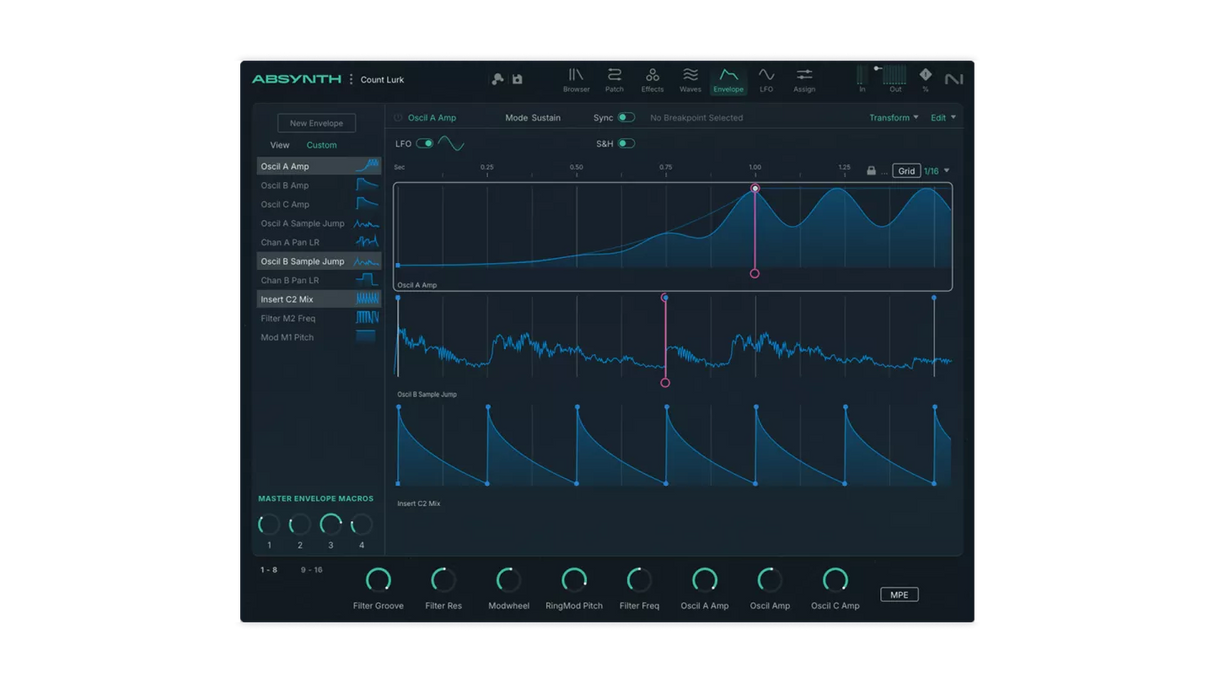Adjust the Filter Groove macro knob
1214x683 pixels.
(x=378, y=579)
